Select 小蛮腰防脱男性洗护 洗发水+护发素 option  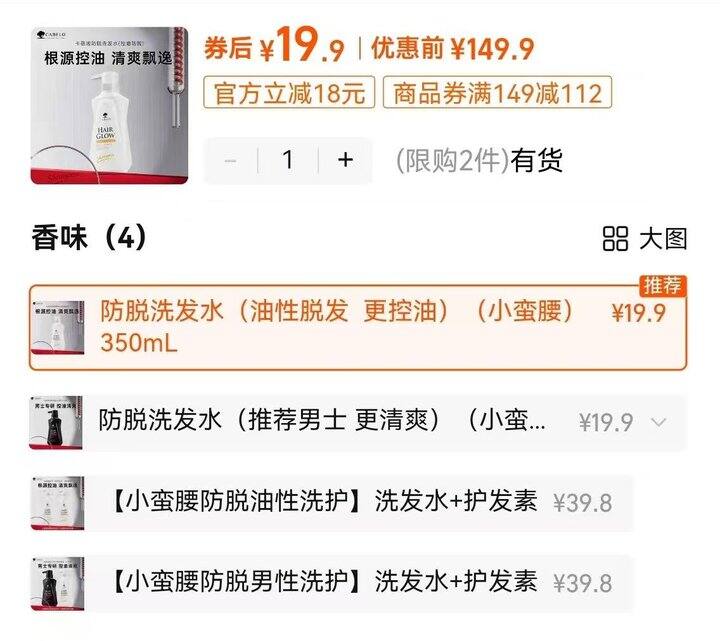[332, 583]
